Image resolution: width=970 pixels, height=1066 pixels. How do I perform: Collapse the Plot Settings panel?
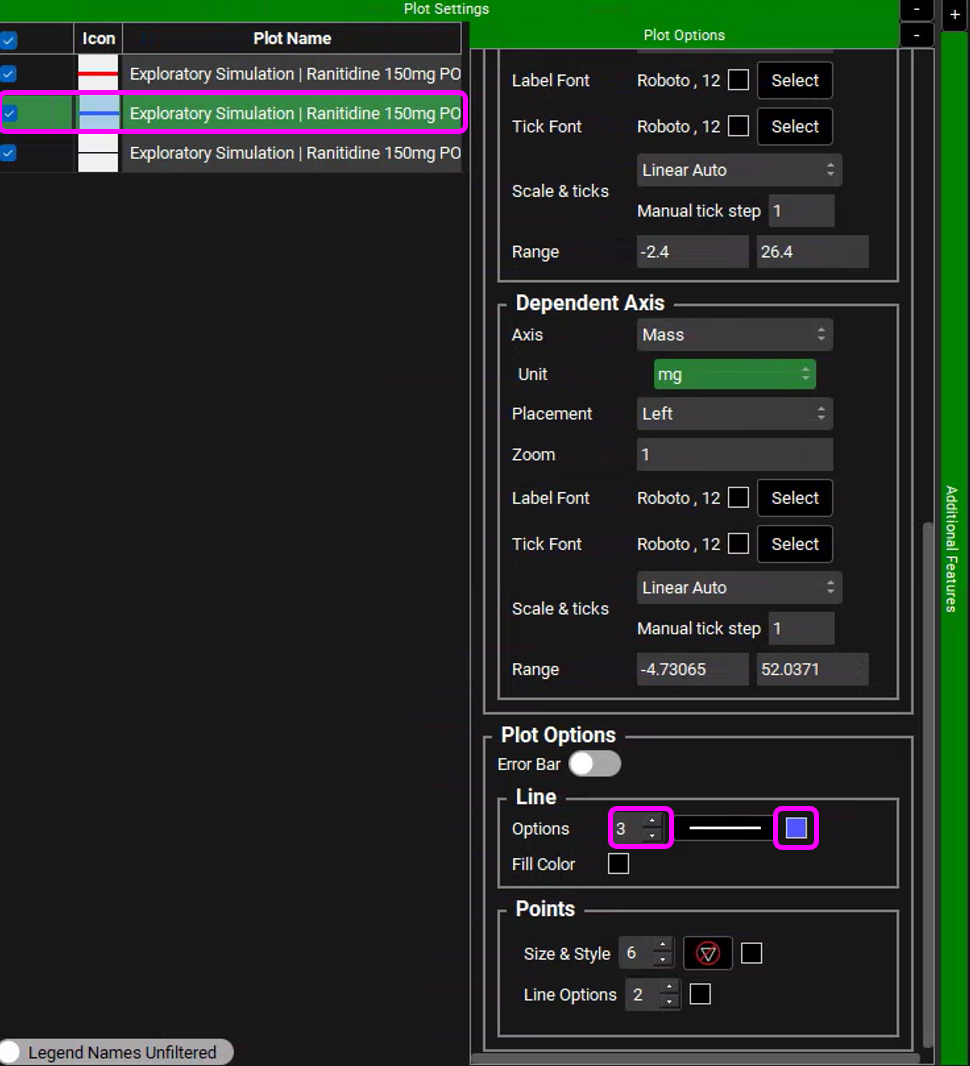click(917, 9)
